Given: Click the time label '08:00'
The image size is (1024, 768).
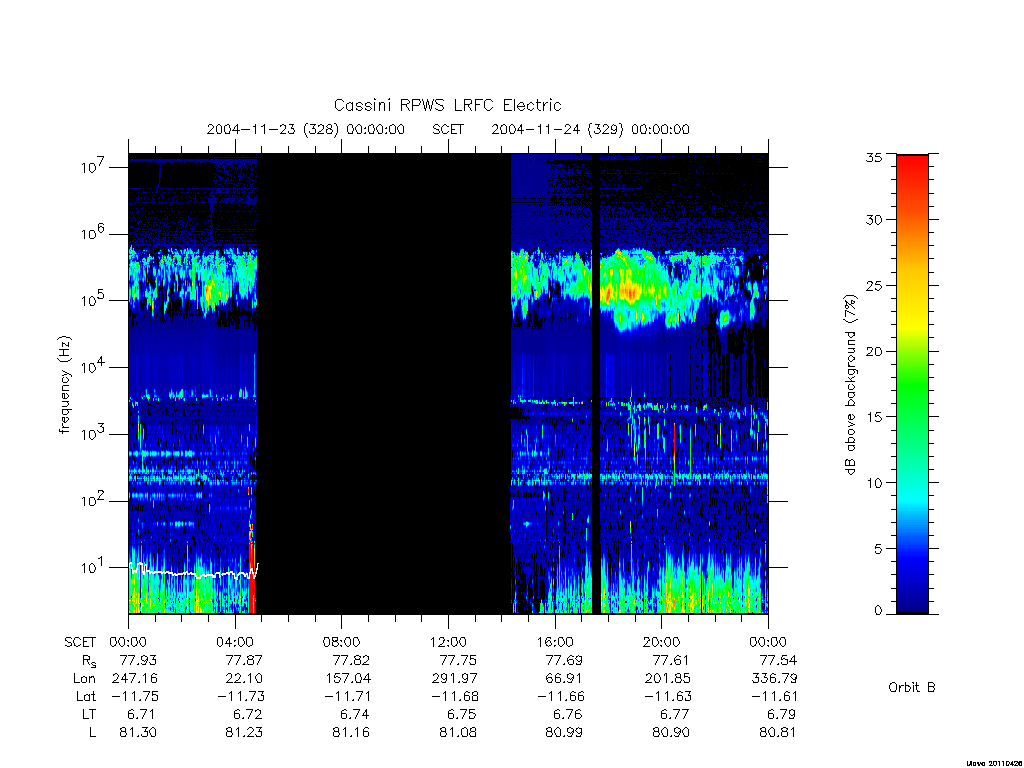Looking at the screenshot, I should 341,642.
